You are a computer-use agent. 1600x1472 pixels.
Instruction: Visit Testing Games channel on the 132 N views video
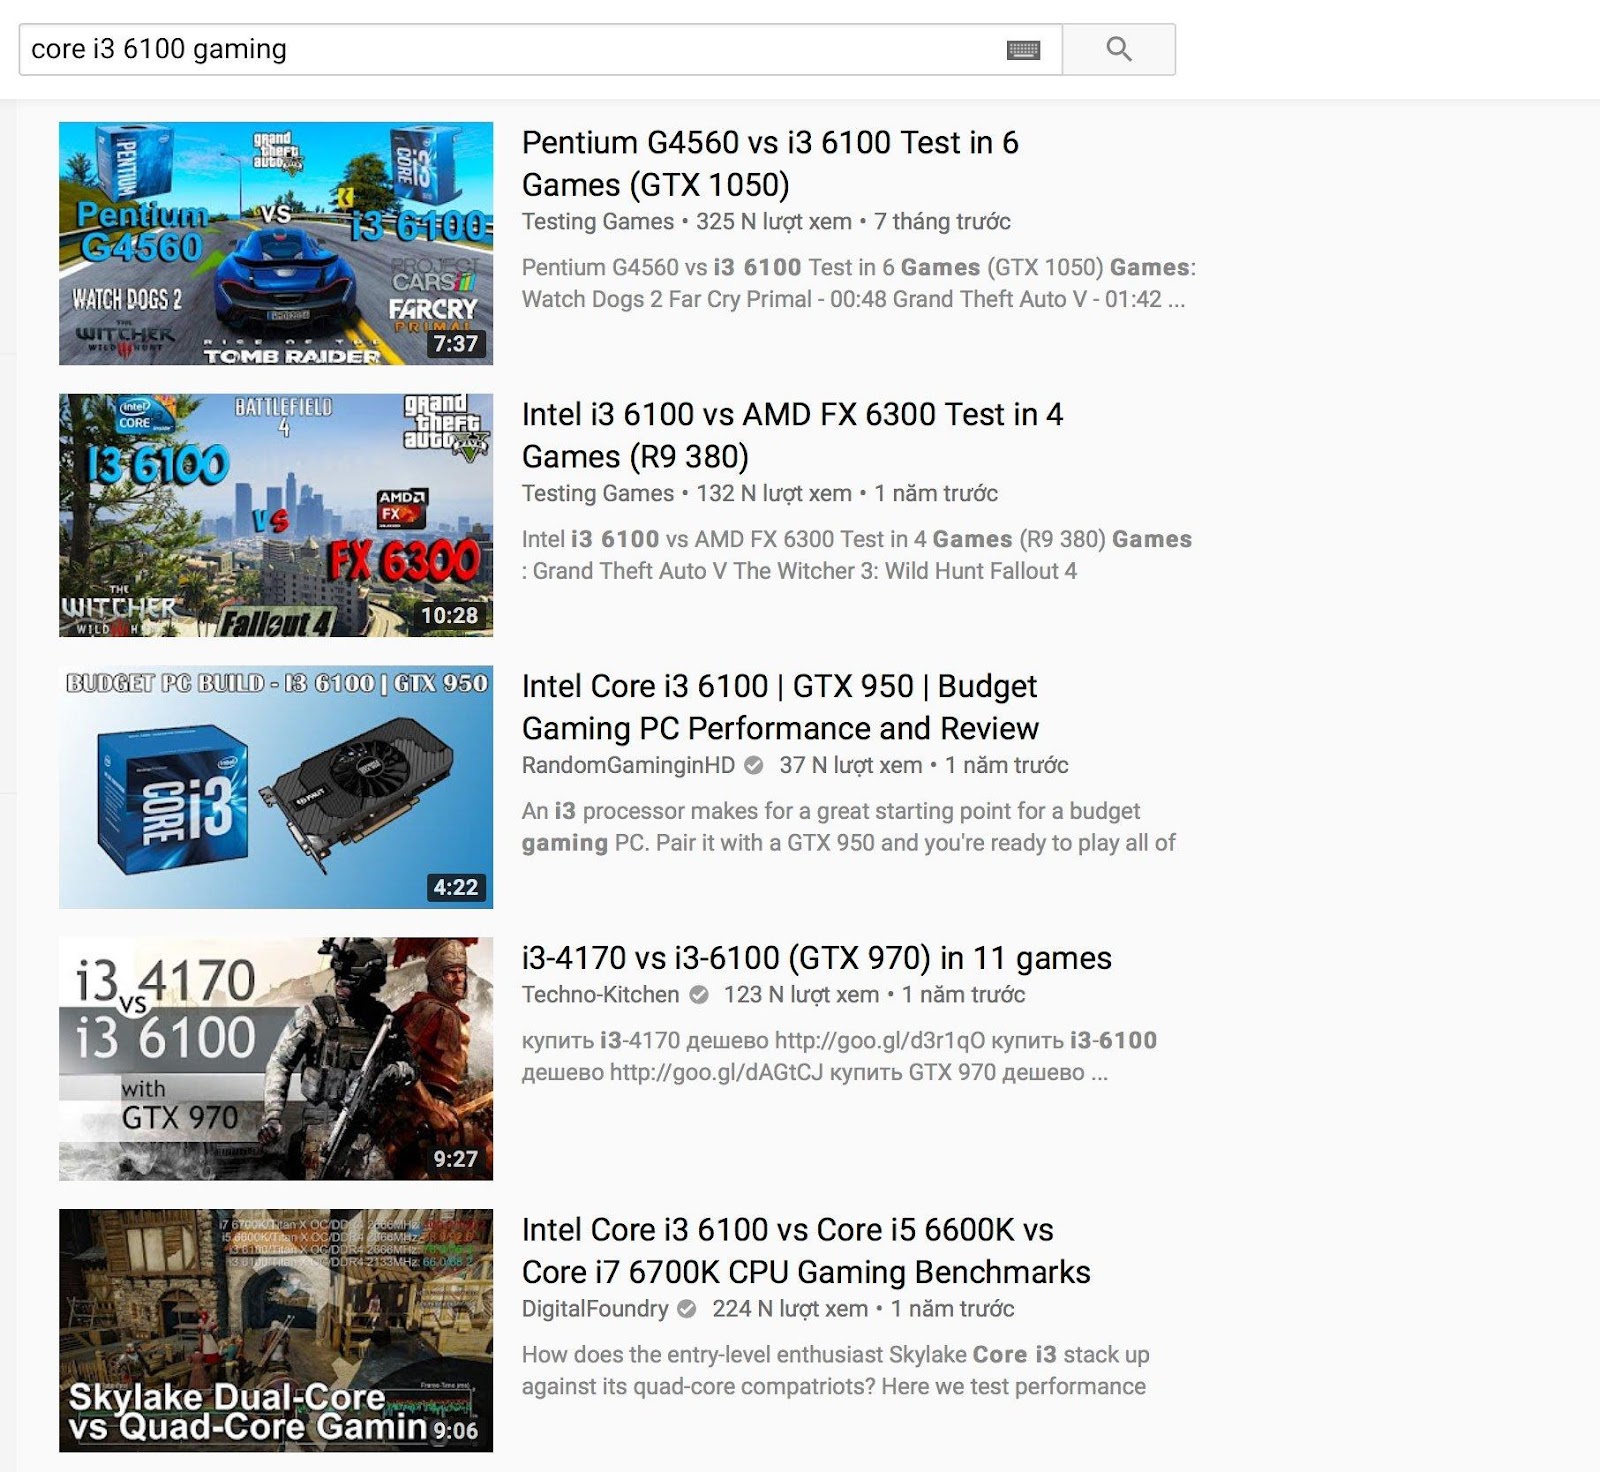[x=598, y=493]
